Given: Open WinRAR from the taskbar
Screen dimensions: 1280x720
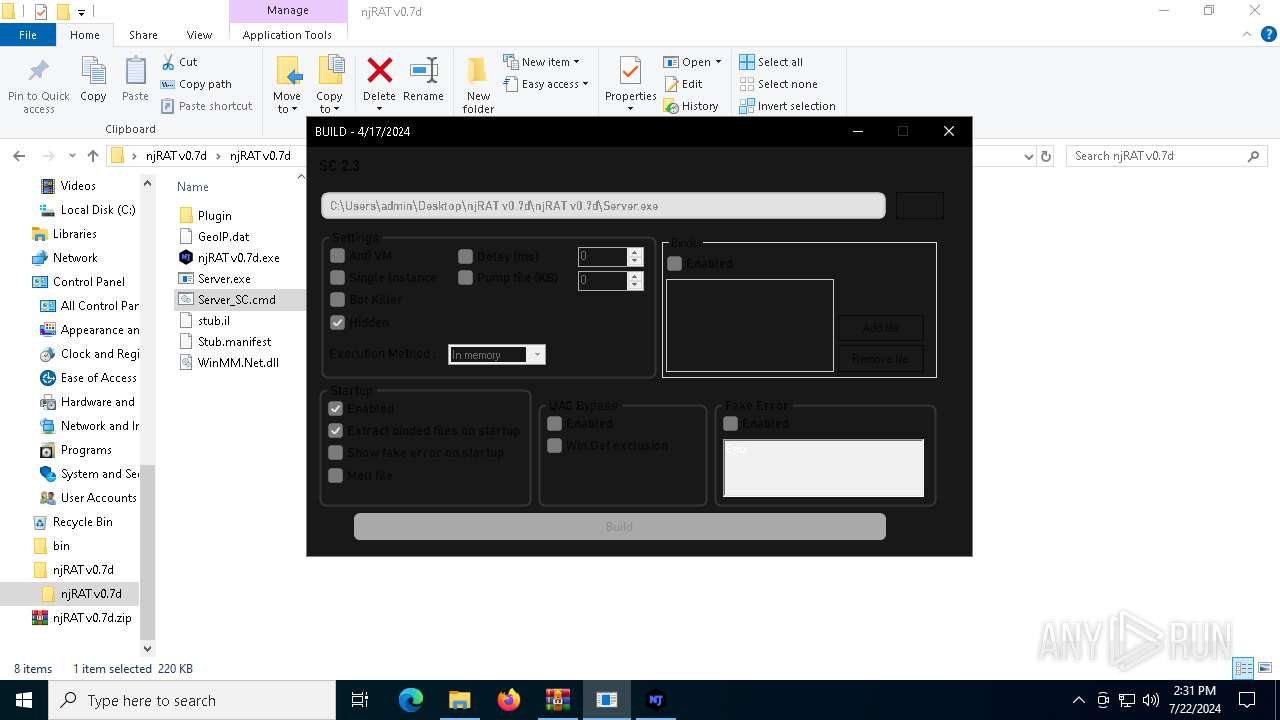Looking at the screenshot, I should [x=558, y=700].
